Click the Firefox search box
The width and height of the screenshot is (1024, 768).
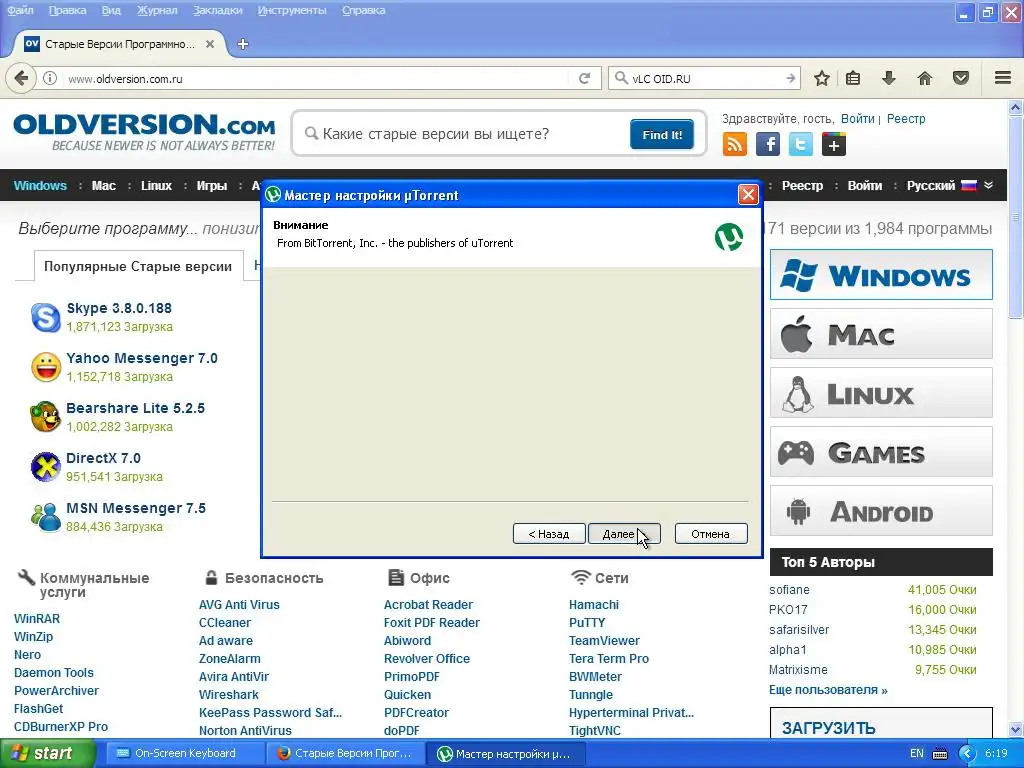coord(705,78)
